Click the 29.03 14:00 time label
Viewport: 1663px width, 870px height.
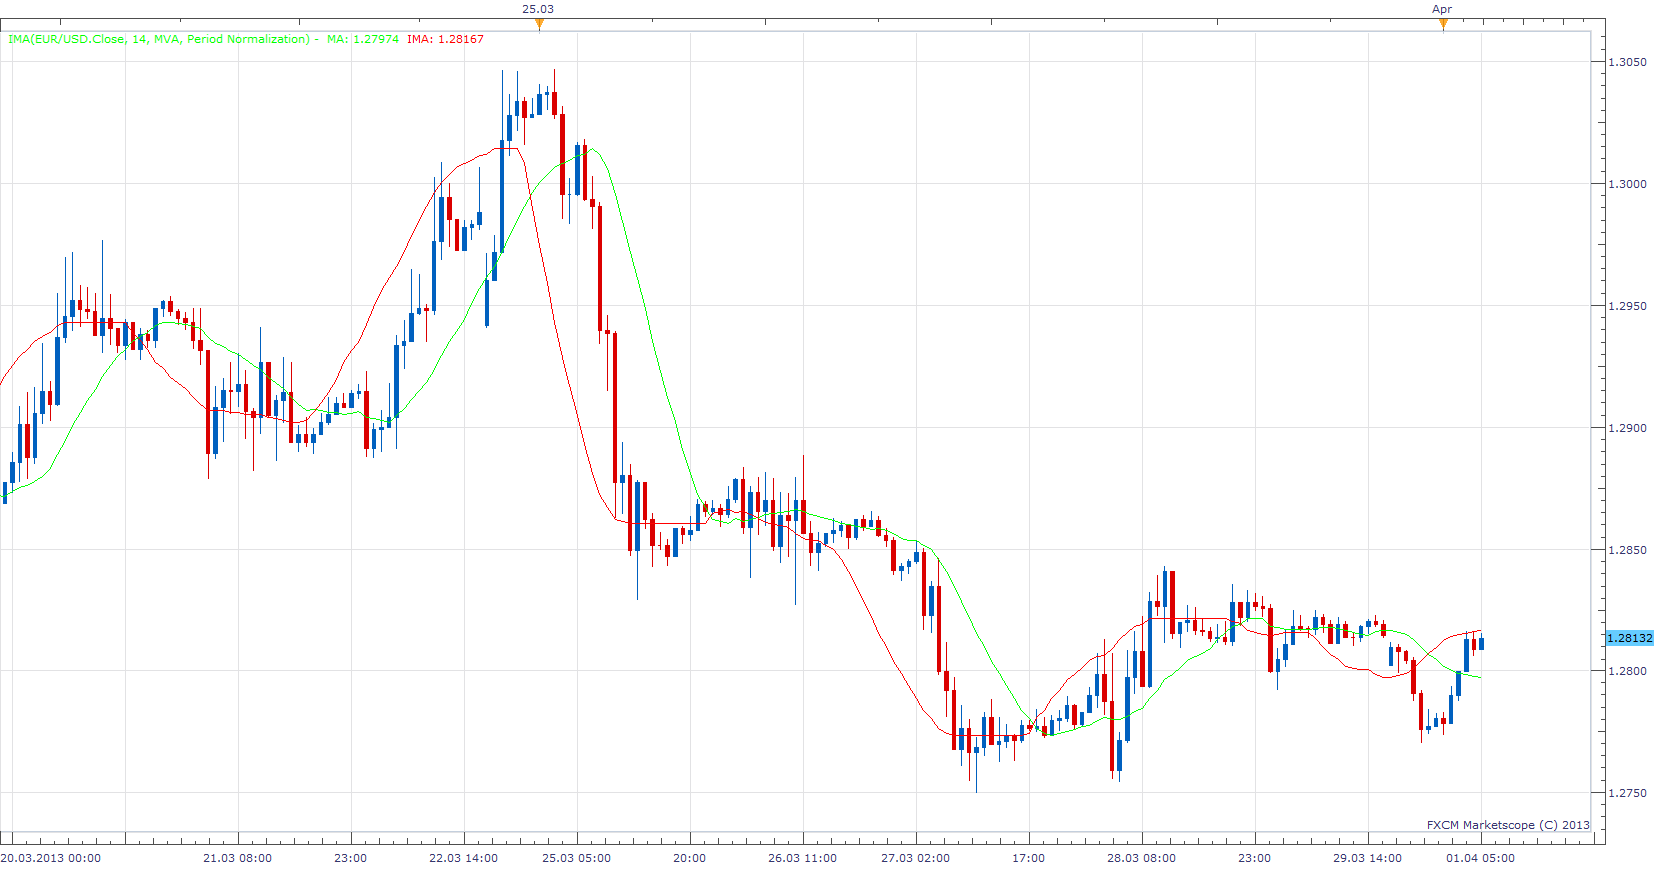coord(1367,858)
